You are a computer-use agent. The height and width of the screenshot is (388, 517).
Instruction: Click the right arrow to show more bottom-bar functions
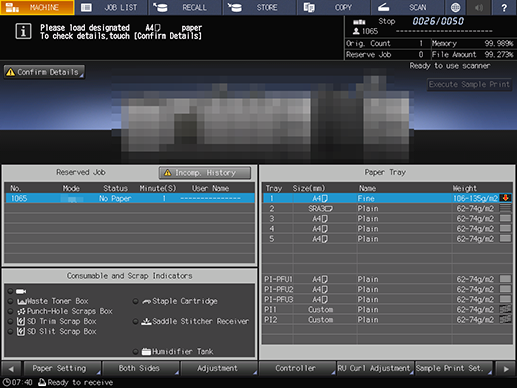click(506, 369)
